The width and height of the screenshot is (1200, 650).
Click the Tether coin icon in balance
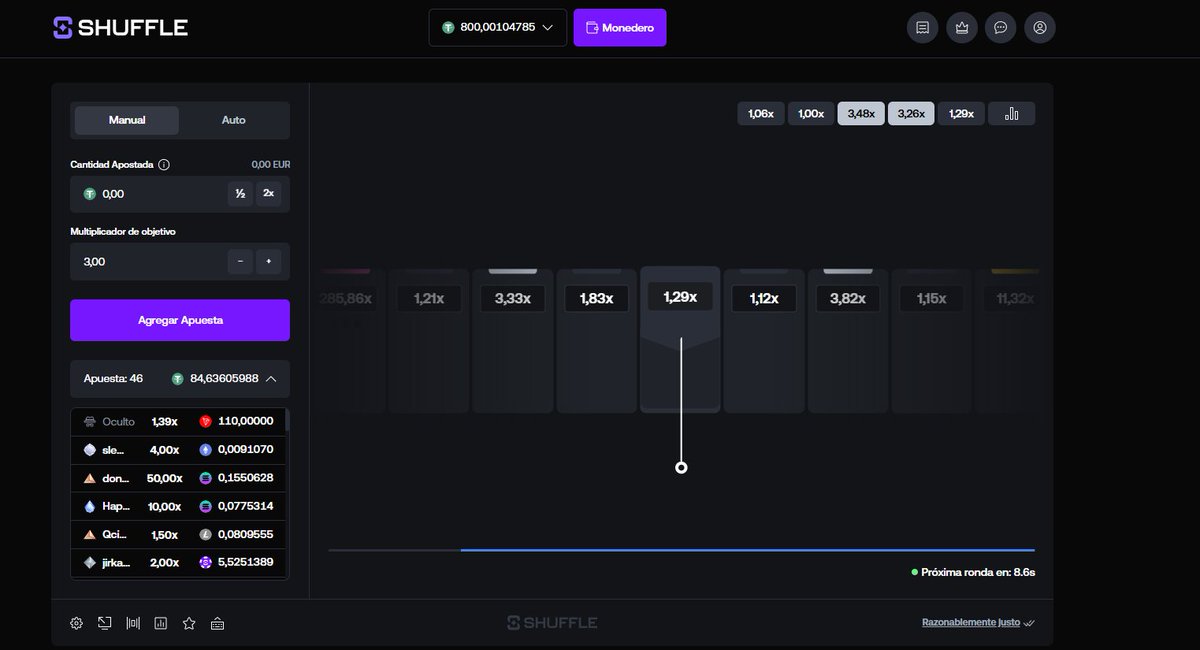[448, 28]
